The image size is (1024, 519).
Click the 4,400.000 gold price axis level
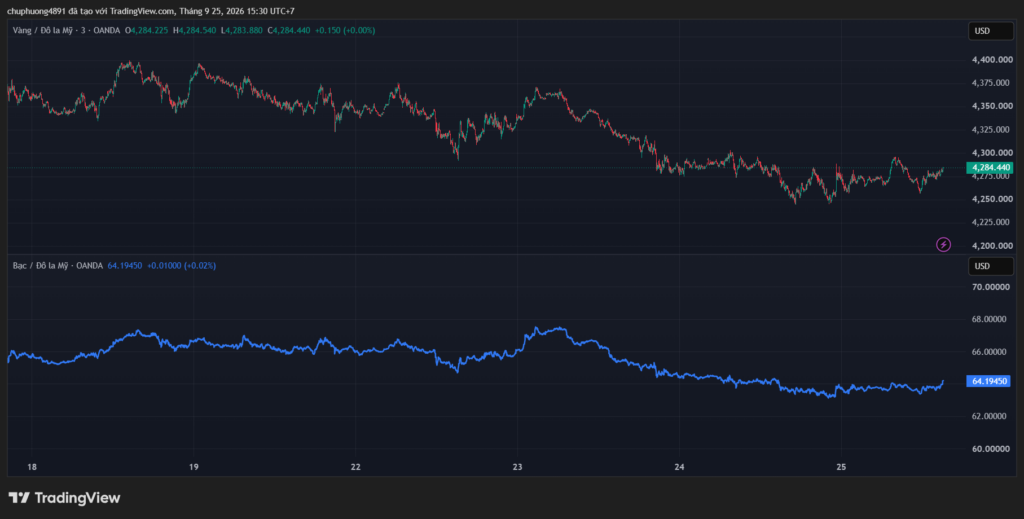(993, 60)
